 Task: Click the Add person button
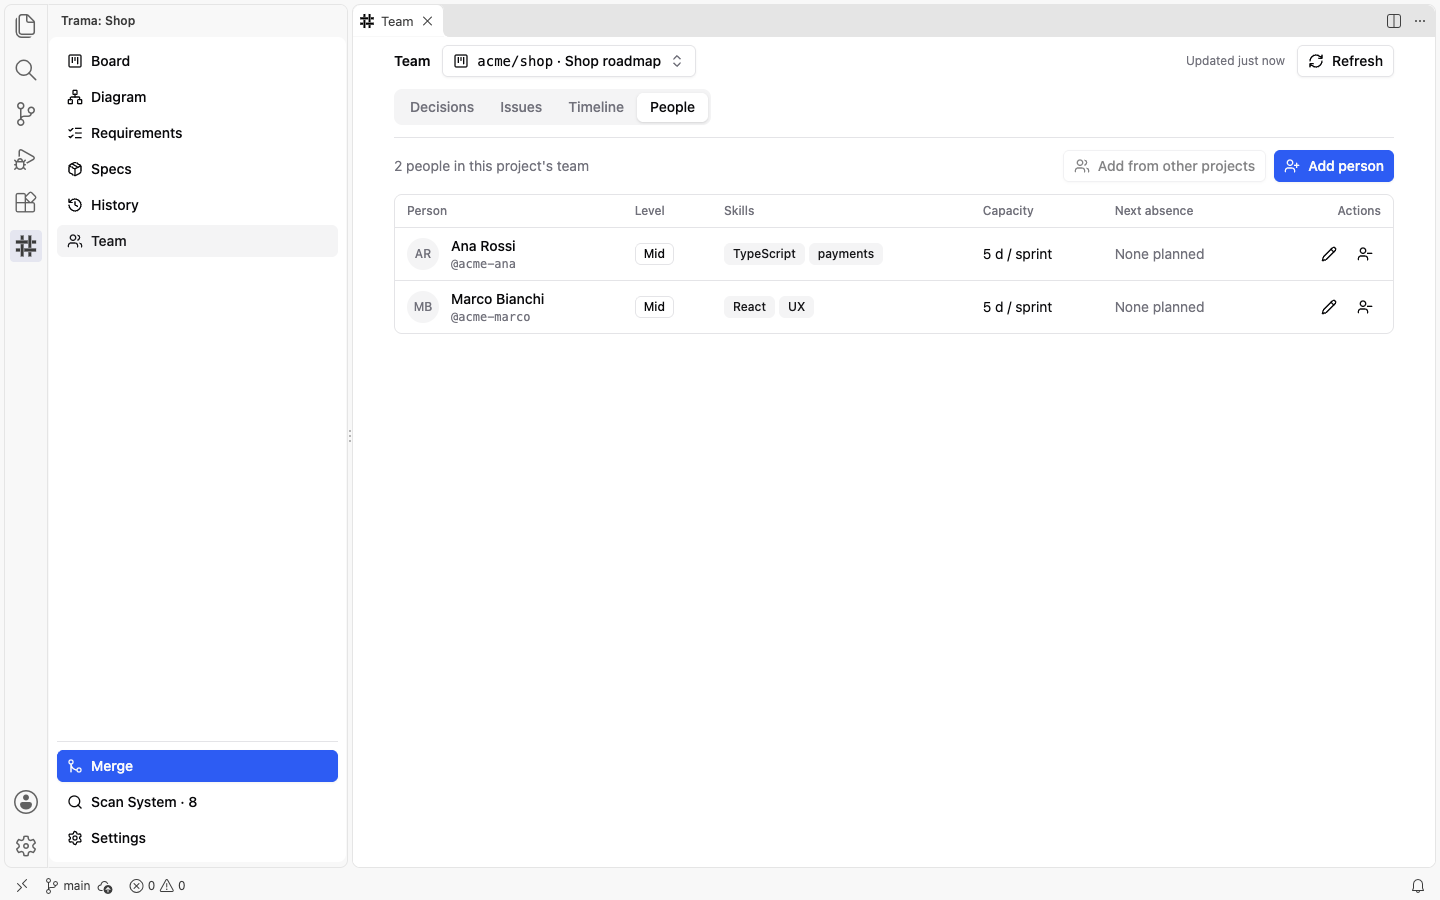click(1334, 166)
